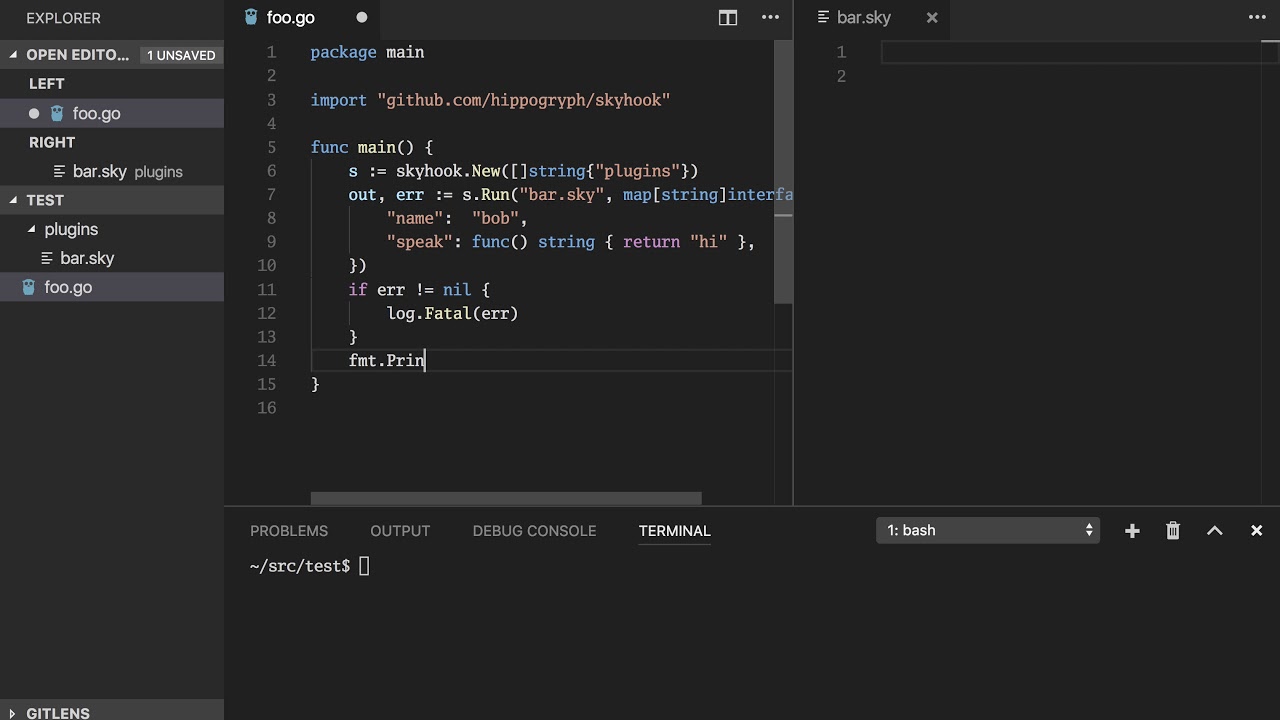Click the file icon of bar.sky under plugins folder
The image size is (1280, 720).
click(47, 258)
